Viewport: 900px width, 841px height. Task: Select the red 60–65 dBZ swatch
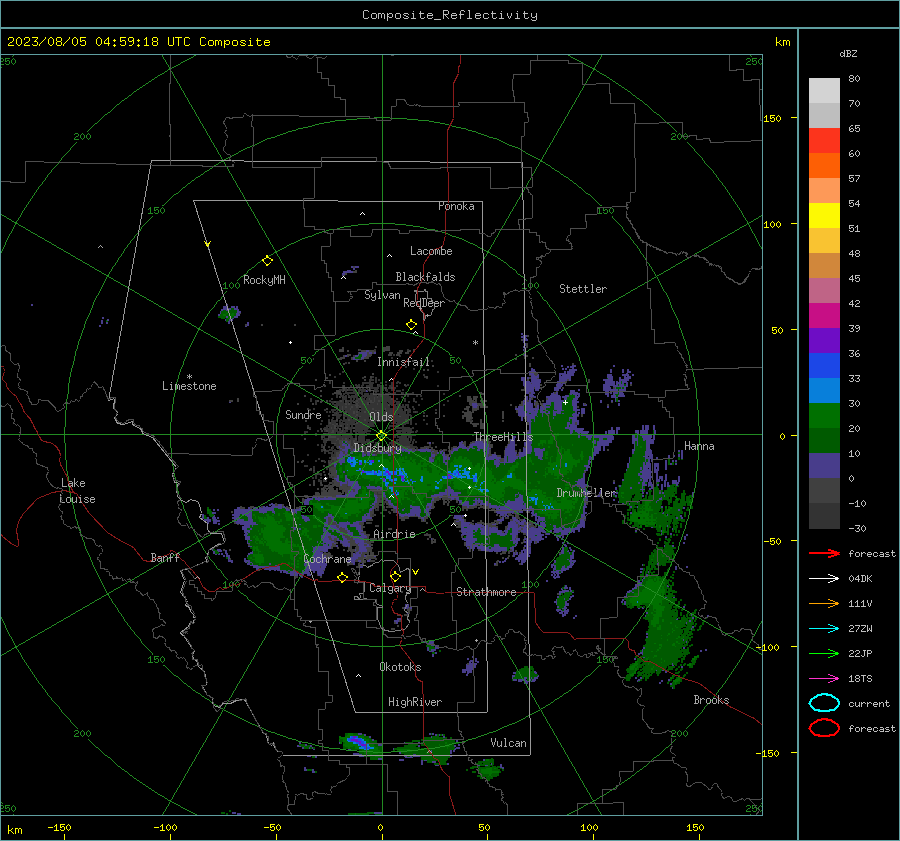(x=824, y=141)
